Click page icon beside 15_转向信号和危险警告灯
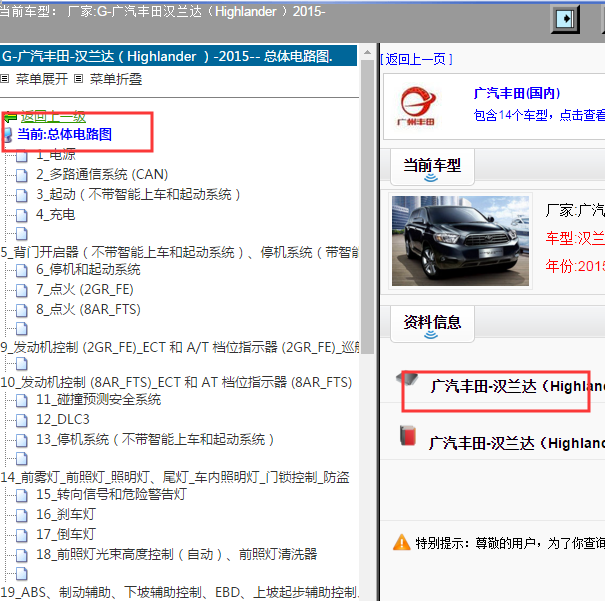605x601 pixels. [x=22, y=495]
